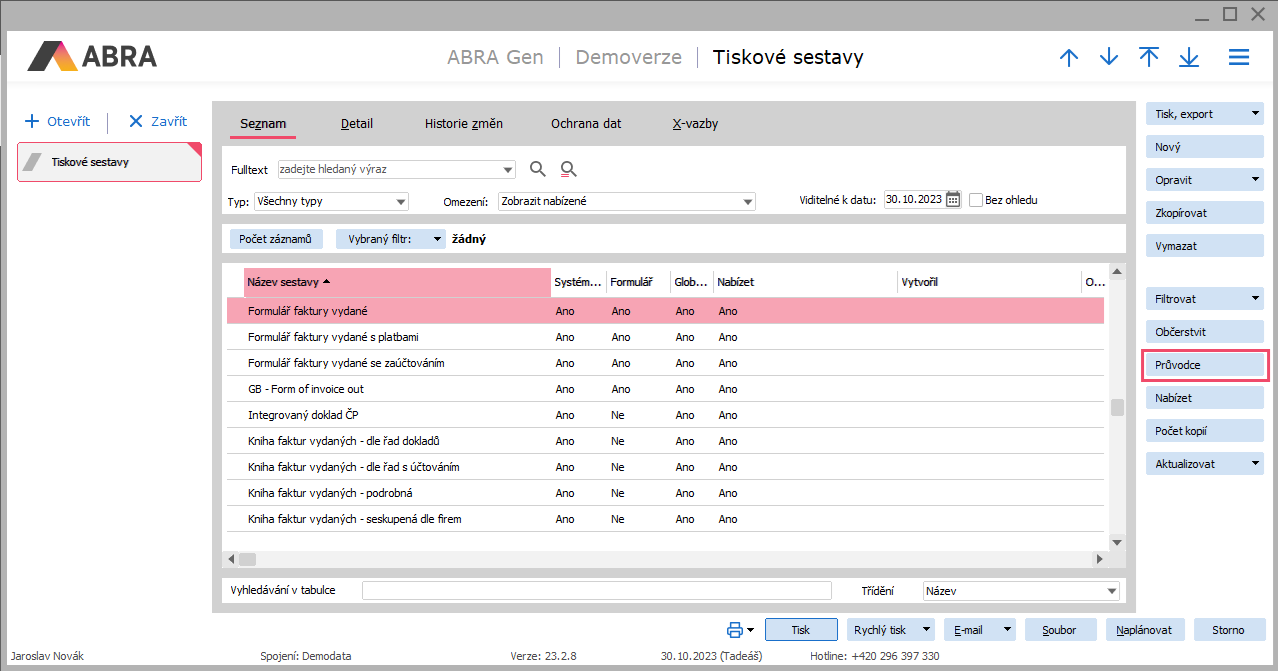Click the printer icon at bottom
This screenshot has width=1278, height=671.
click(735, 630)
